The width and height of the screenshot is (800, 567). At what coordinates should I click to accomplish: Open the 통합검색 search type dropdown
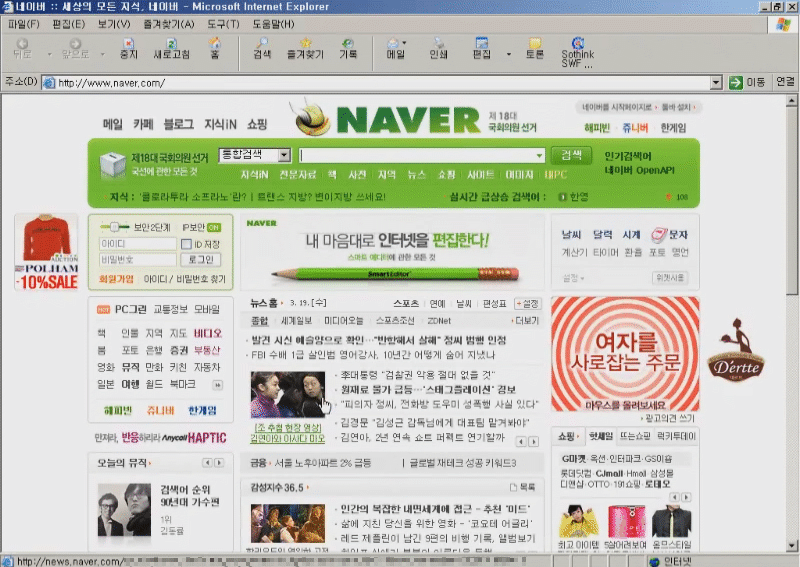pyautogui.click(x=283, y=155)
